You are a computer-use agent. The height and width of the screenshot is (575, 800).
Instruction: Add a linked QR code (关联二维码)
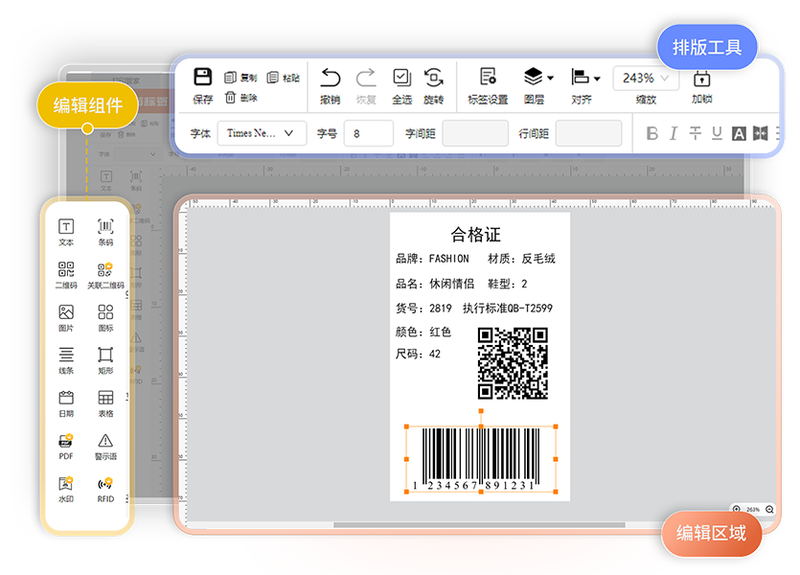(106, 275)
